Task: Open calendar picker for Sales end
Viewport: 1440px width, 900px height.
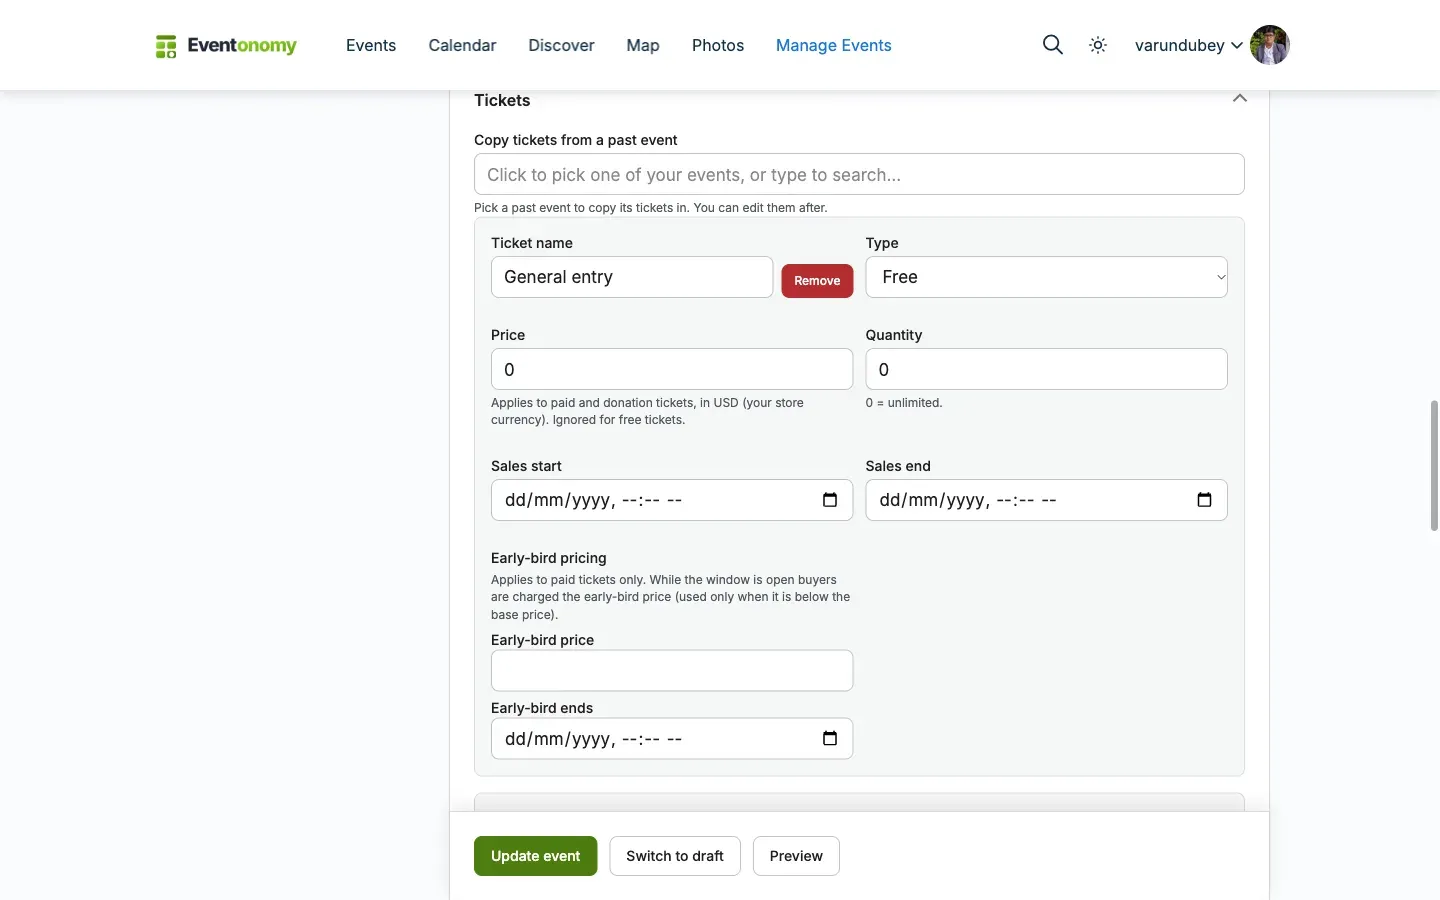Action: click(1204, 500)
